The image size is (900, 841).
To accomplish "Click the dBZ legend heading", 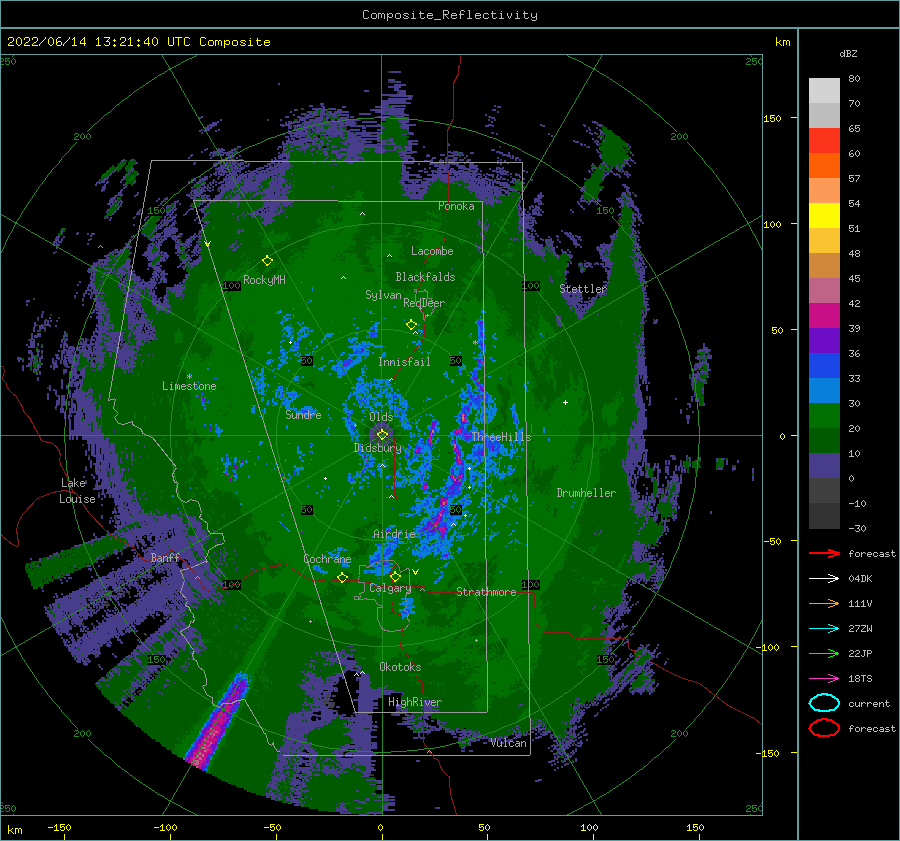I will coord(848,53).
